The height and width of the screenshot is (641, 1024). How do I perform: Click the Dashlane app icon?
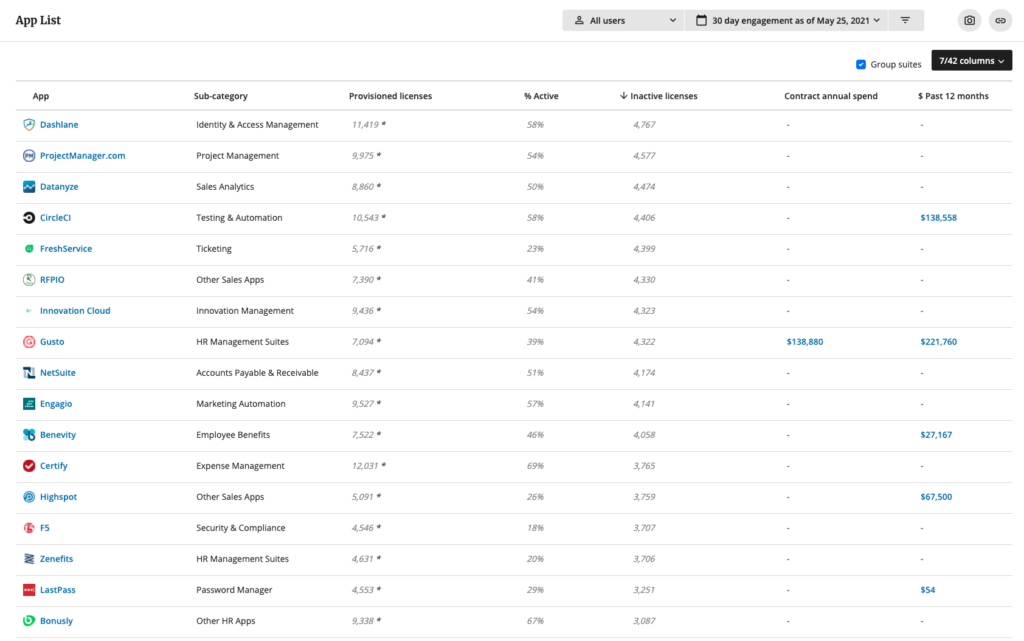29,125
